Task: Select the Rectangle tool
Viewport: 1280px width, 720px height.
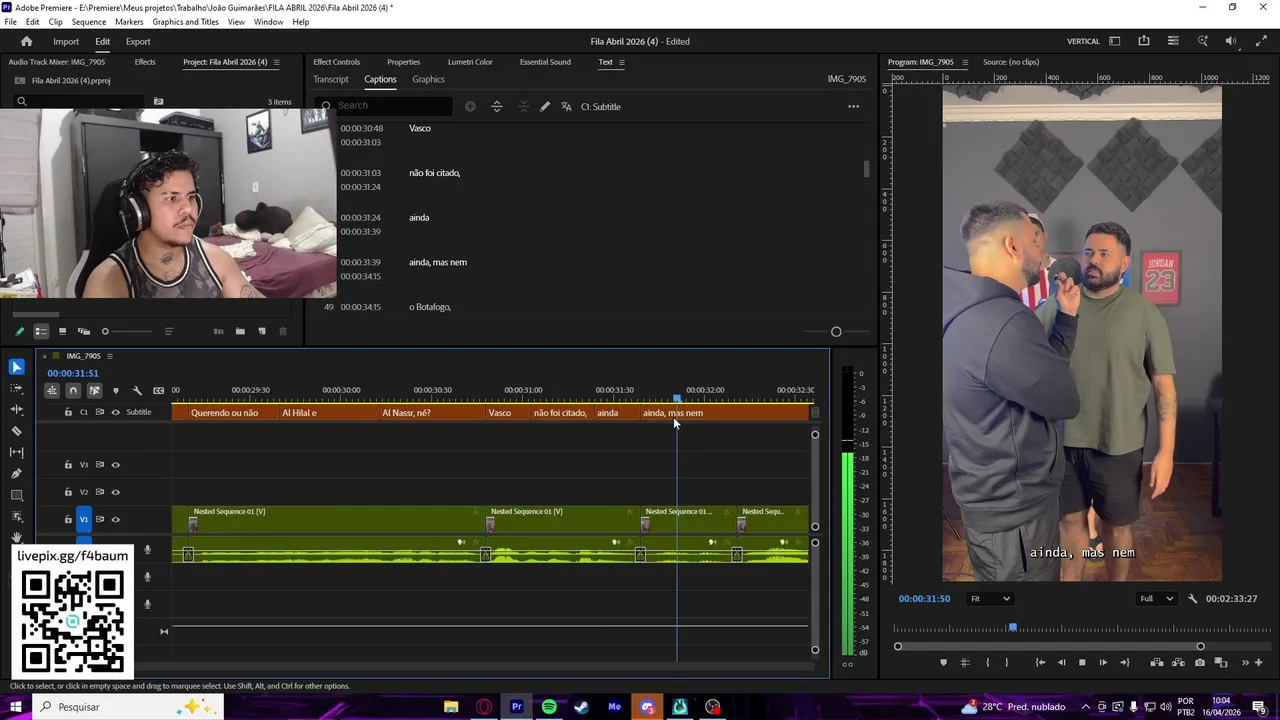Action: pos(16,495)
